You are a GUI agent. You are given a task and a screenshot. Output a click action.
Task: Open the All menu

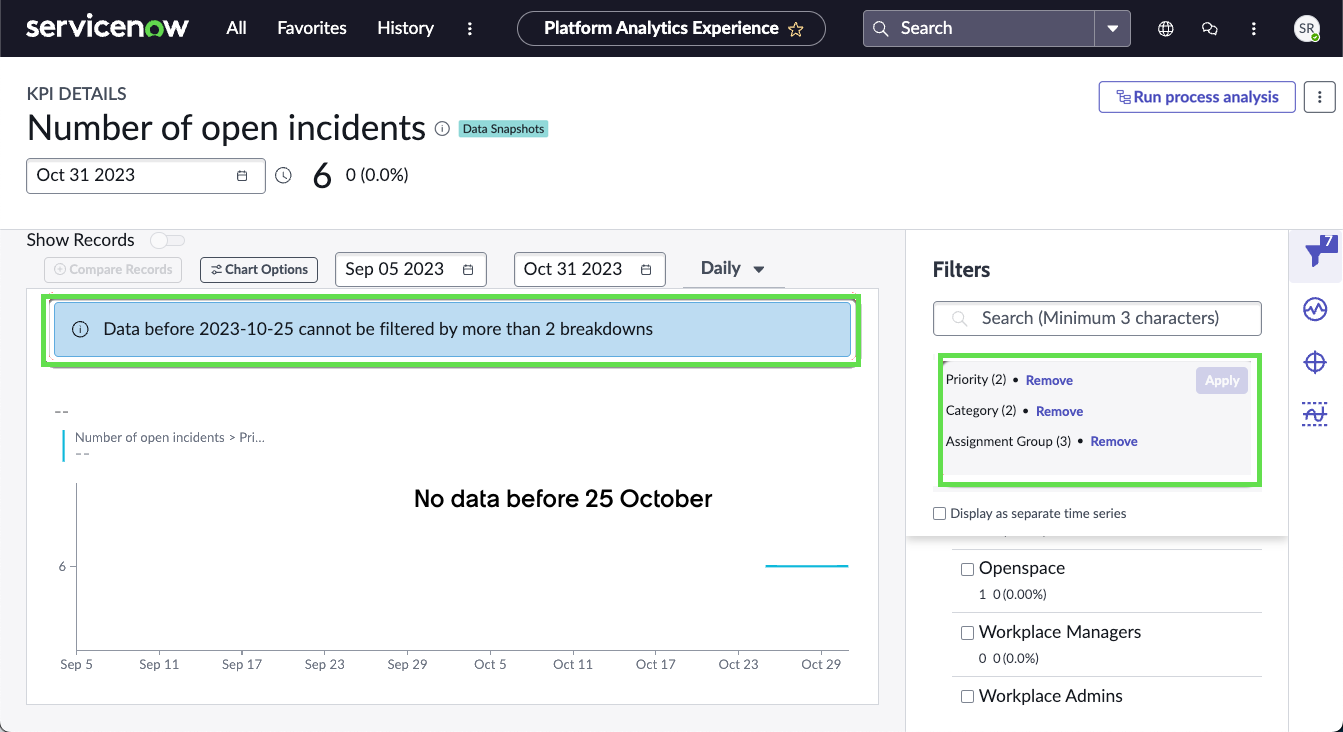click(x=236, y=28)
